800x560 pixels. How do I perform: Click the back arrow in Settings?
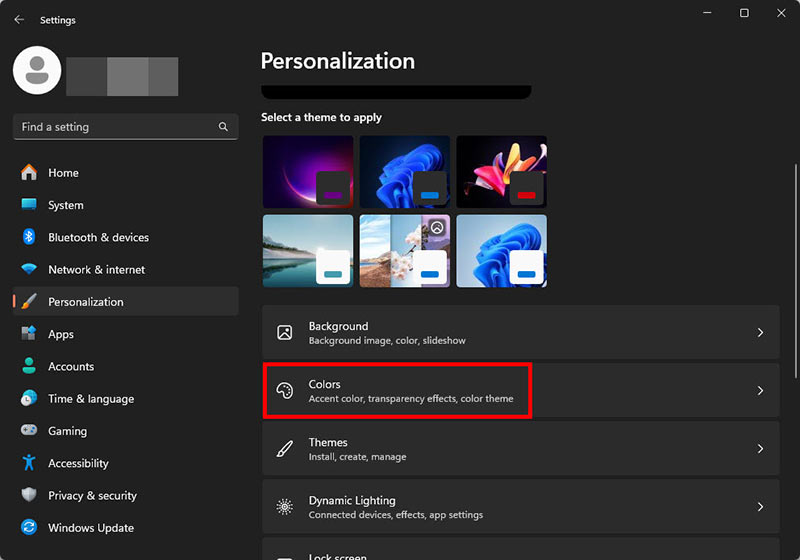coord(19,19)
